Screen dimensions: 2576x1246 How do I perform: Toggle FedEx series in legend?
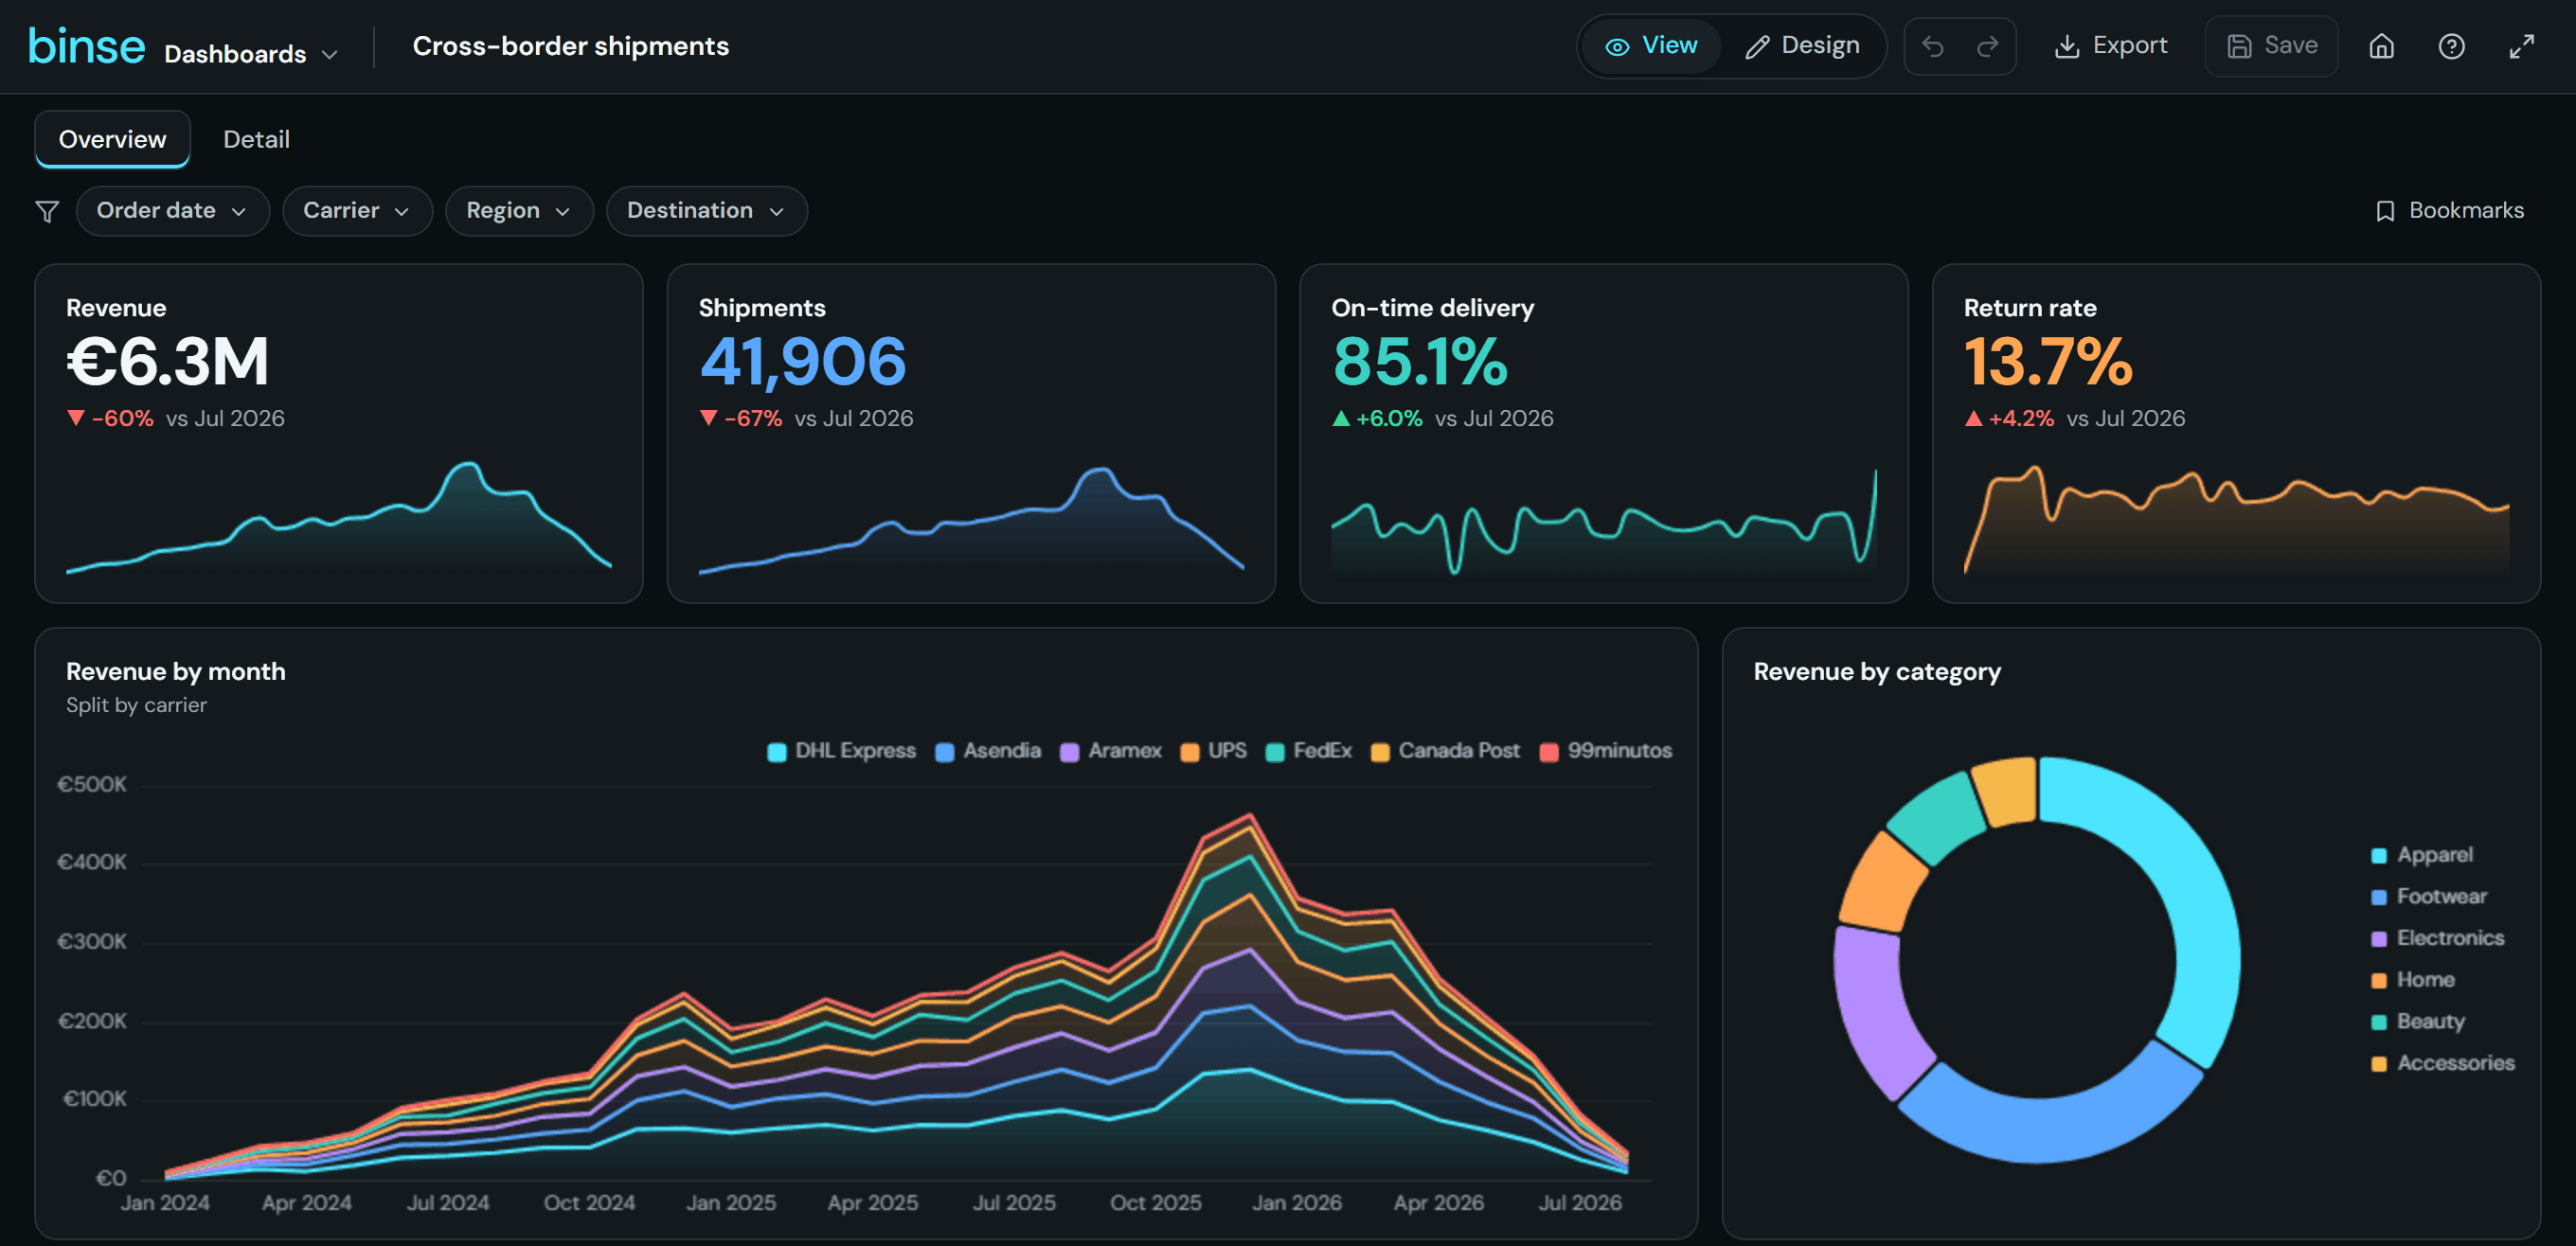1309,751
